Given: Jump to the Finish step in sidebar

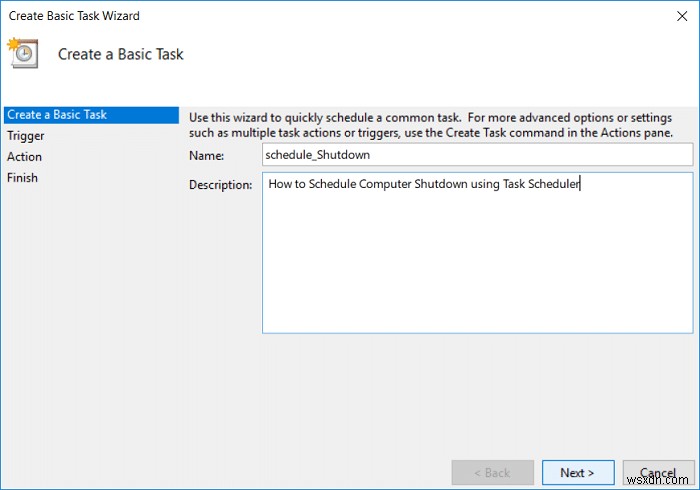Looking at the screenshot, I should [23, 178].
